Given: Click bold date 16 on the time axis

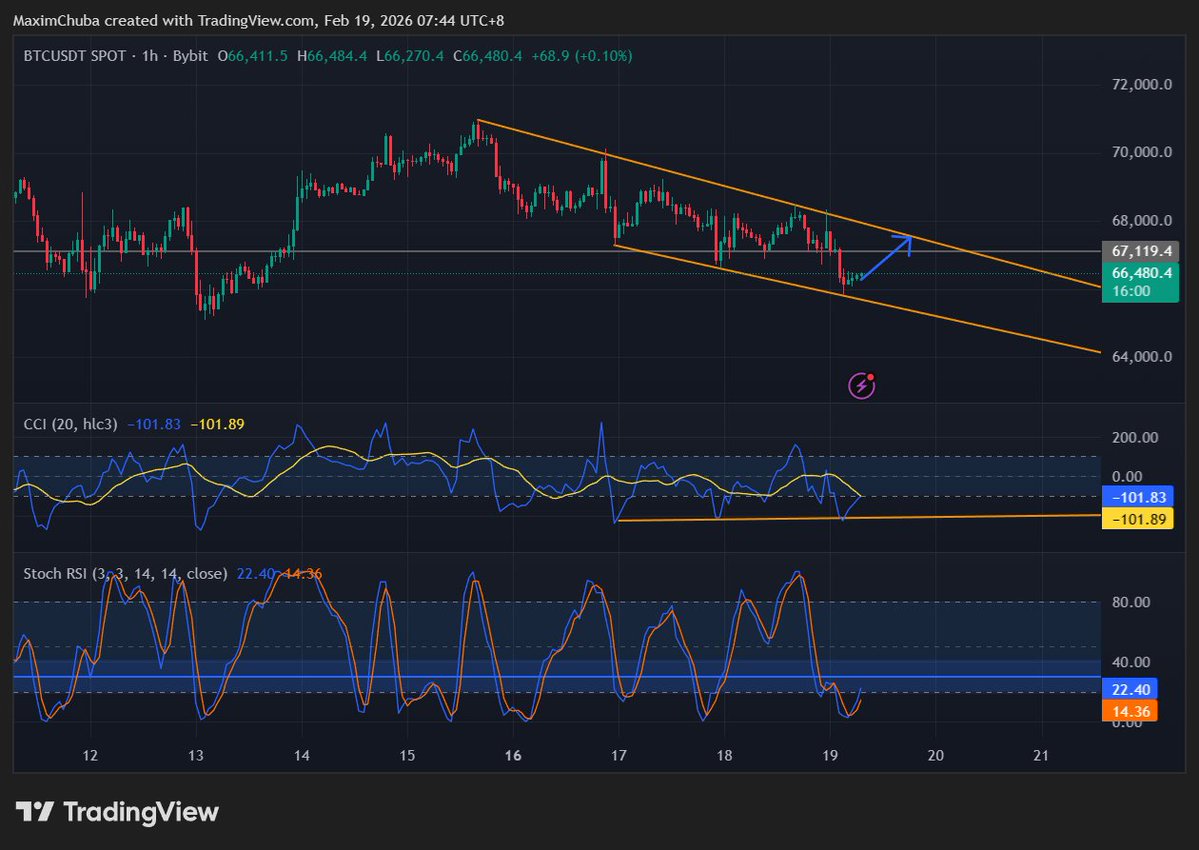Looking at the screenshot, I should pos(513,755).
